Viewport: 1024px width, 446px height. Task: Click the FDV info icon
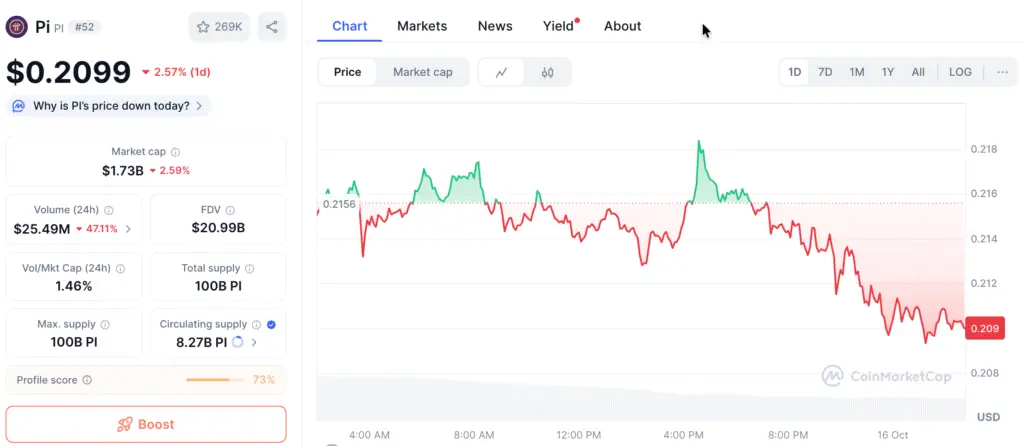click(x=231, y=211)
